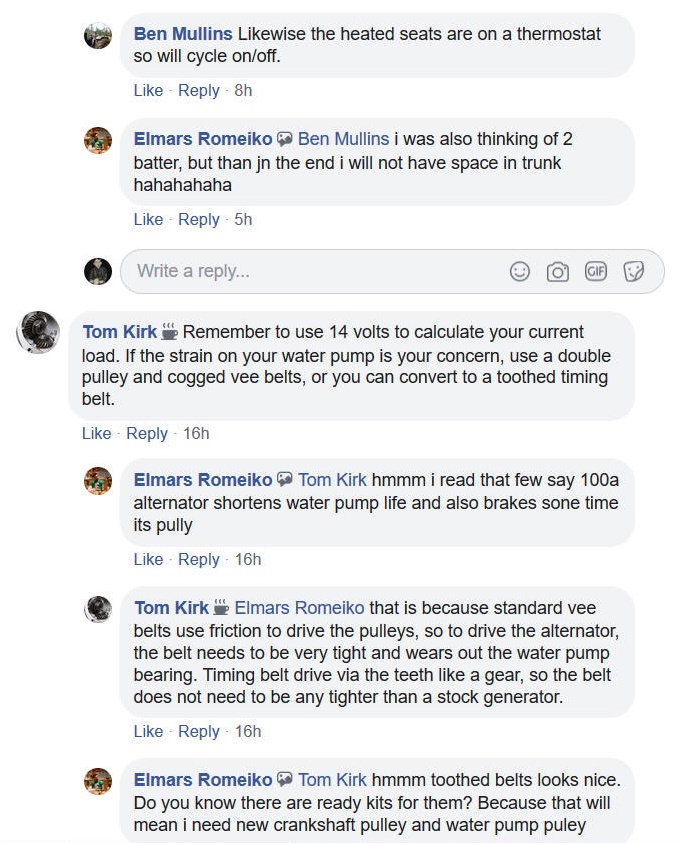Click Ben Mullins' profile picture
Viewport: 681px width, 843px height.
(x=98, y=36)
